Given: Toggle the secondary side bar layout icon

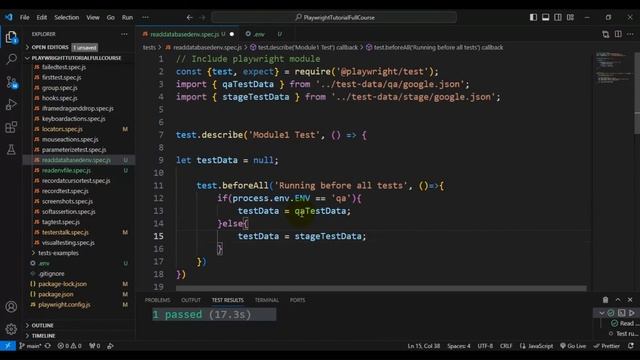Looking at the screenshot, I should point(558,17).
